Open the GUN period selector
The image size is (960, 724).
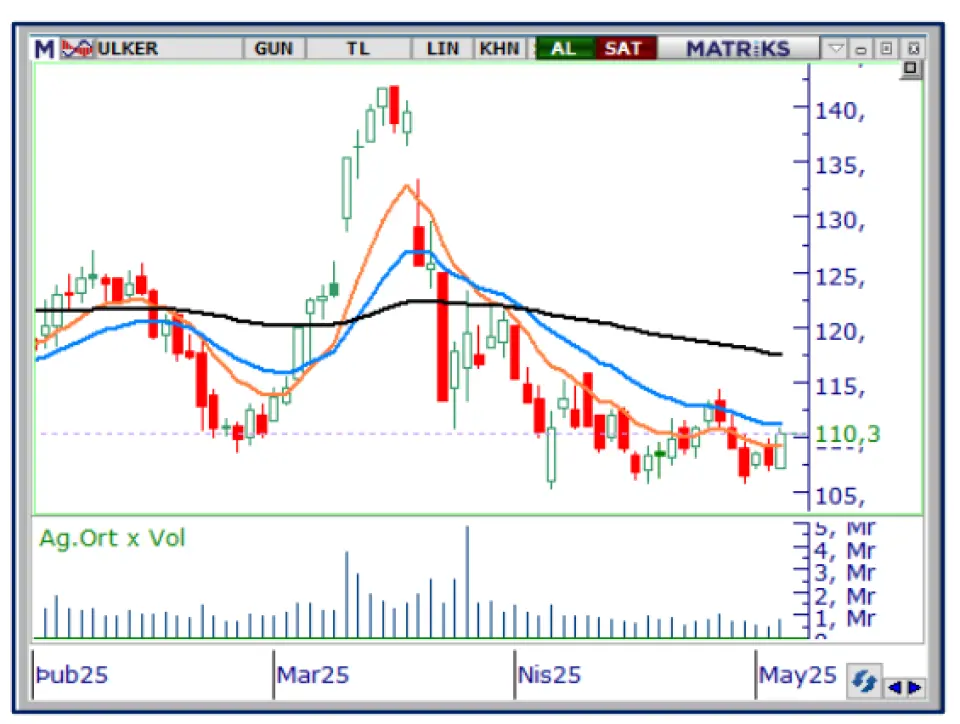[274, 48]
